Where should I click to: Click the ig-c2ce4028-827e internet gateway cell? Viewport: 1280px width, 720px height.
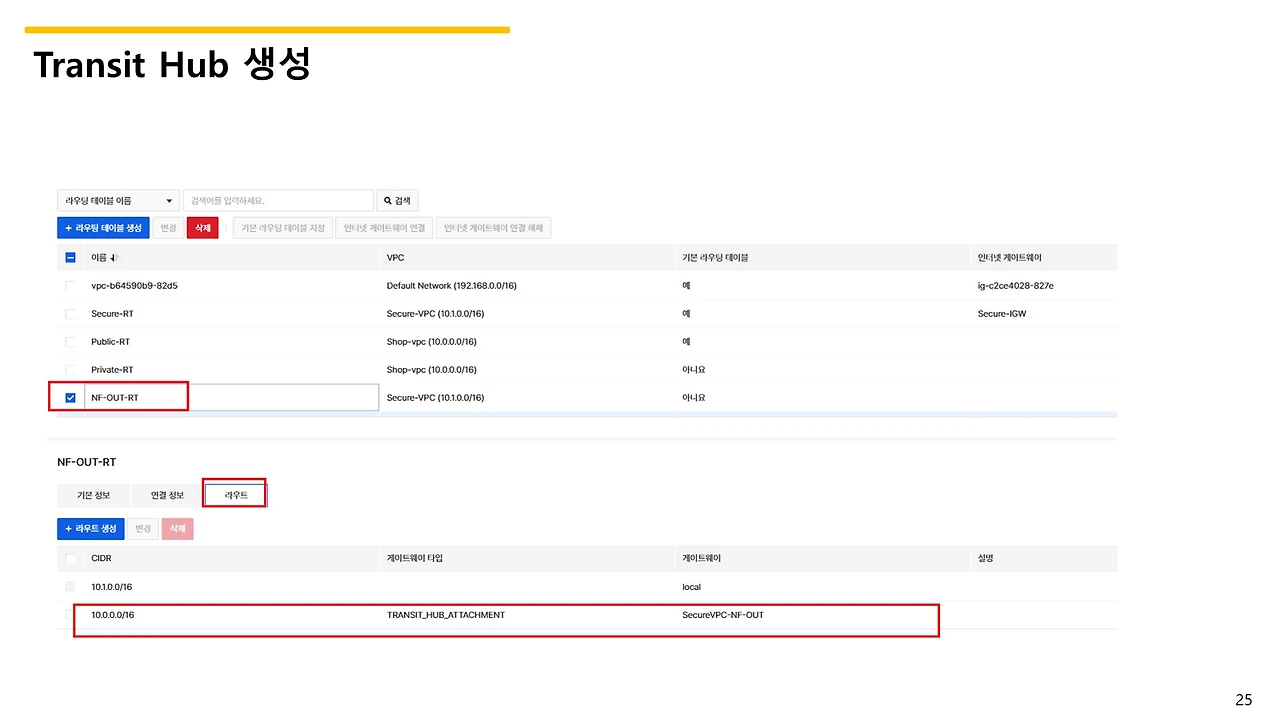tap(1015, 286)
